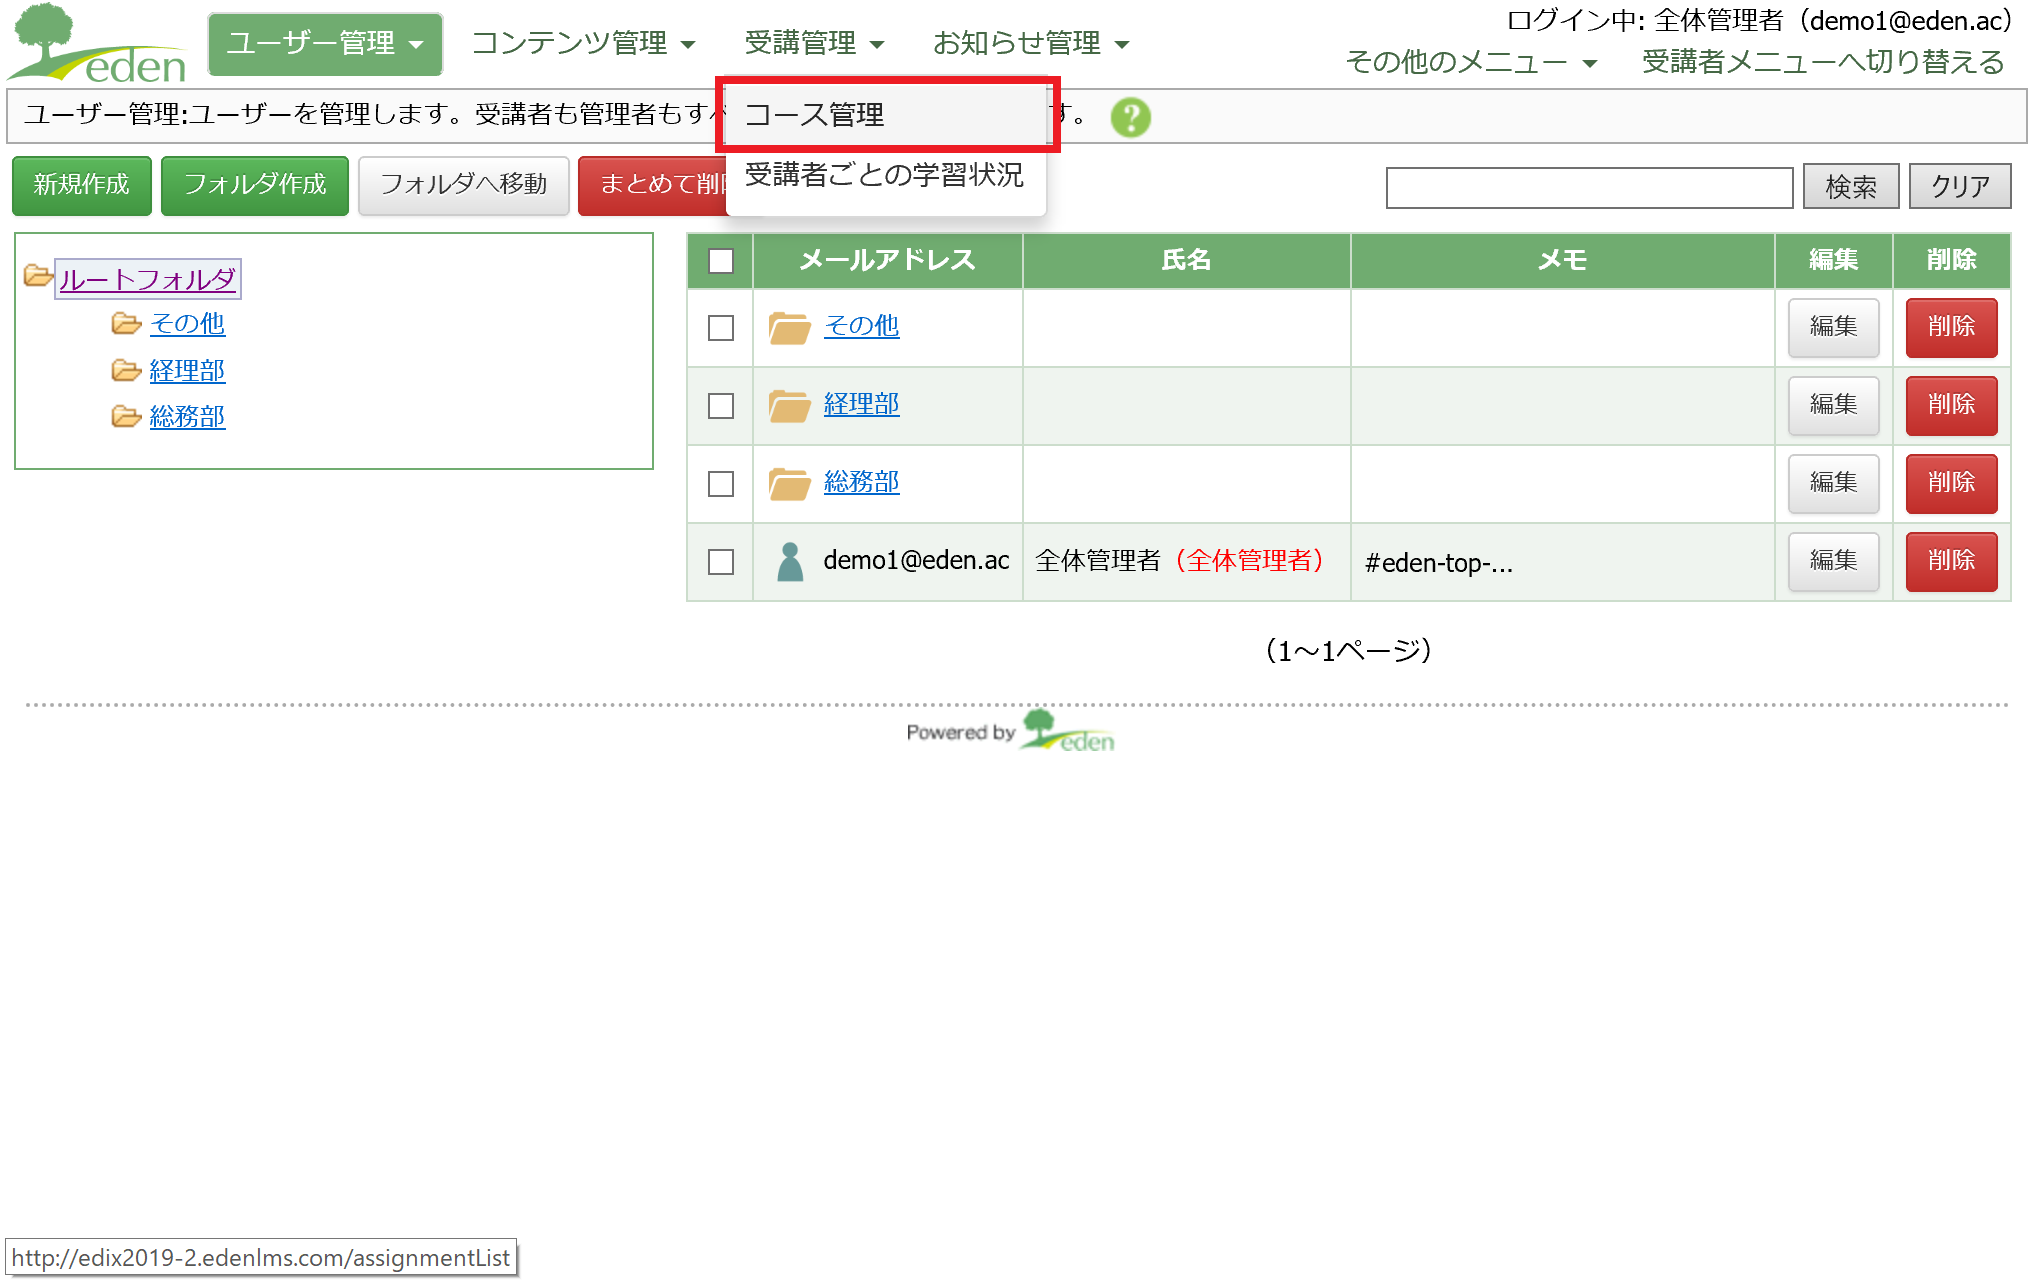Choose 受講者ごとの学習状況 menu item

tap(884, 175)
